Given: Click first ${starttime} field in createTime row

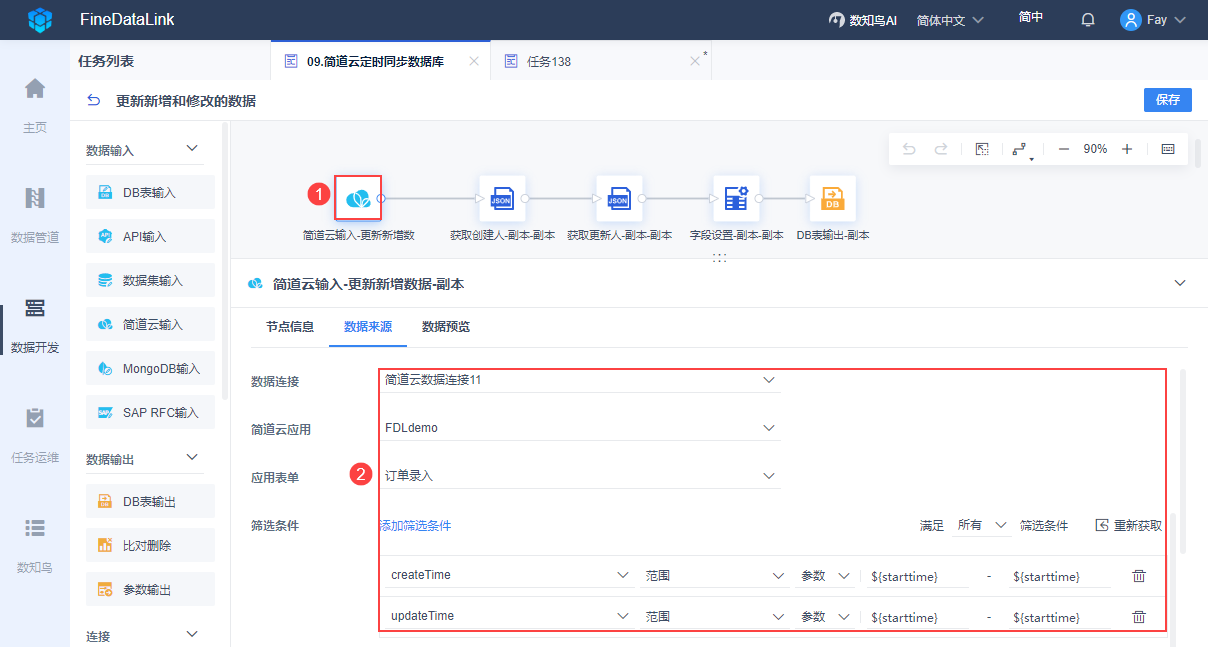Looking at the screenshot, I should [918, 576].
